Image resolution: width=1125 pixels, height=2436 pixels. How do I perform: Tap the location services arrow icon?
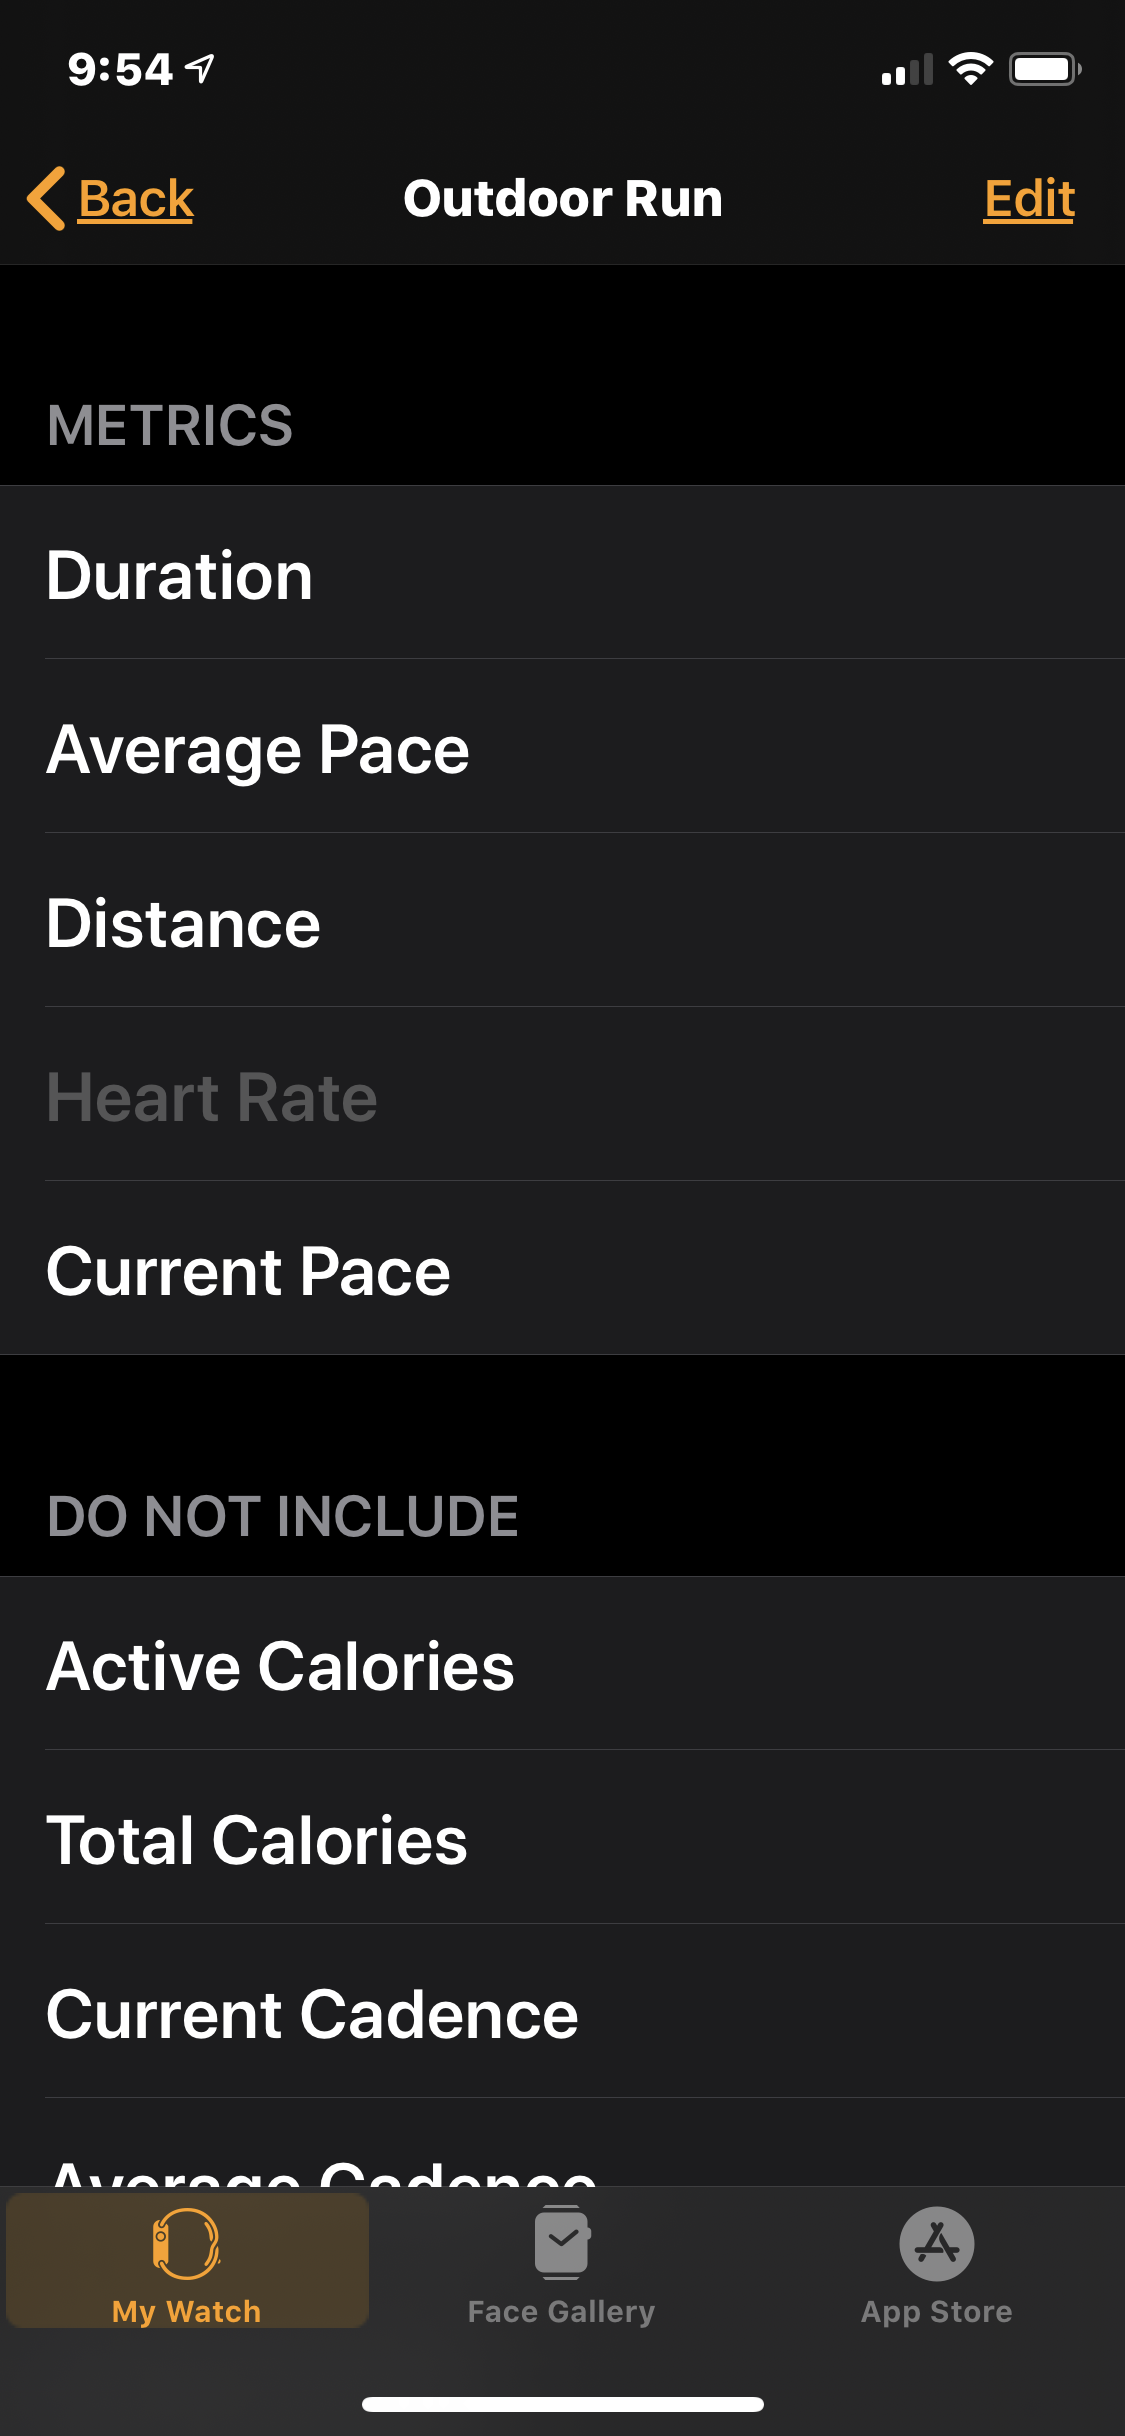[201, 69]
